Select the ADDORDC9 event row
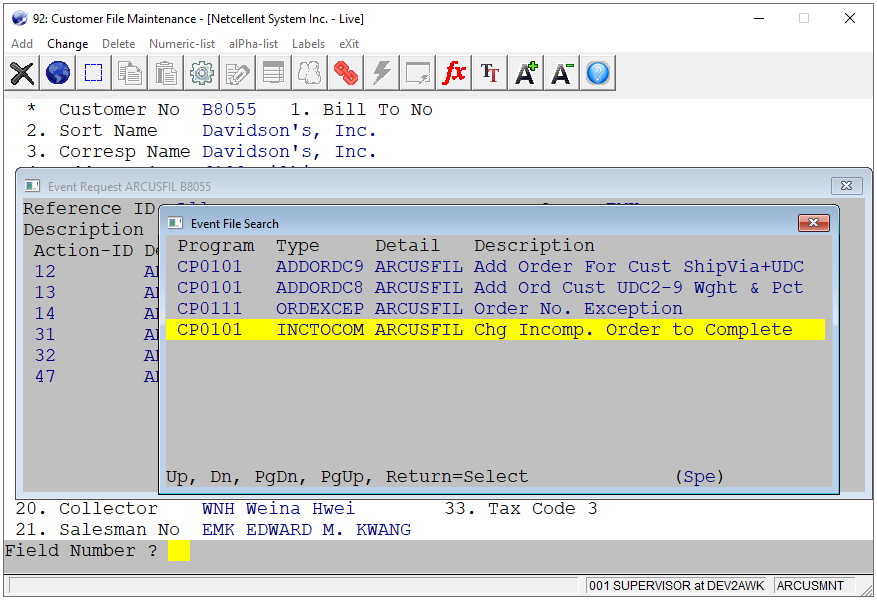The width and height of the screenshot is (877, 600). pos(495,267)
